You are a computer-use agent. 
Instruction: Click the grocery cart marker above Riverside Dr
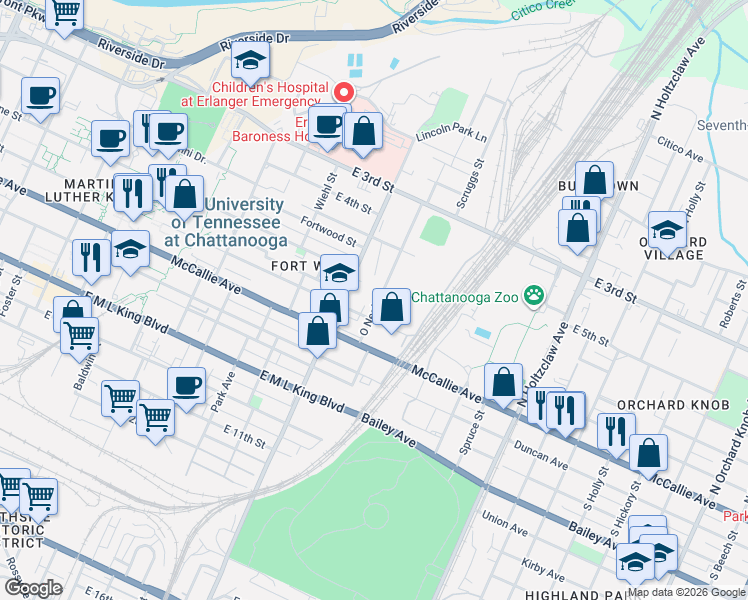click(x=65, y=14)
